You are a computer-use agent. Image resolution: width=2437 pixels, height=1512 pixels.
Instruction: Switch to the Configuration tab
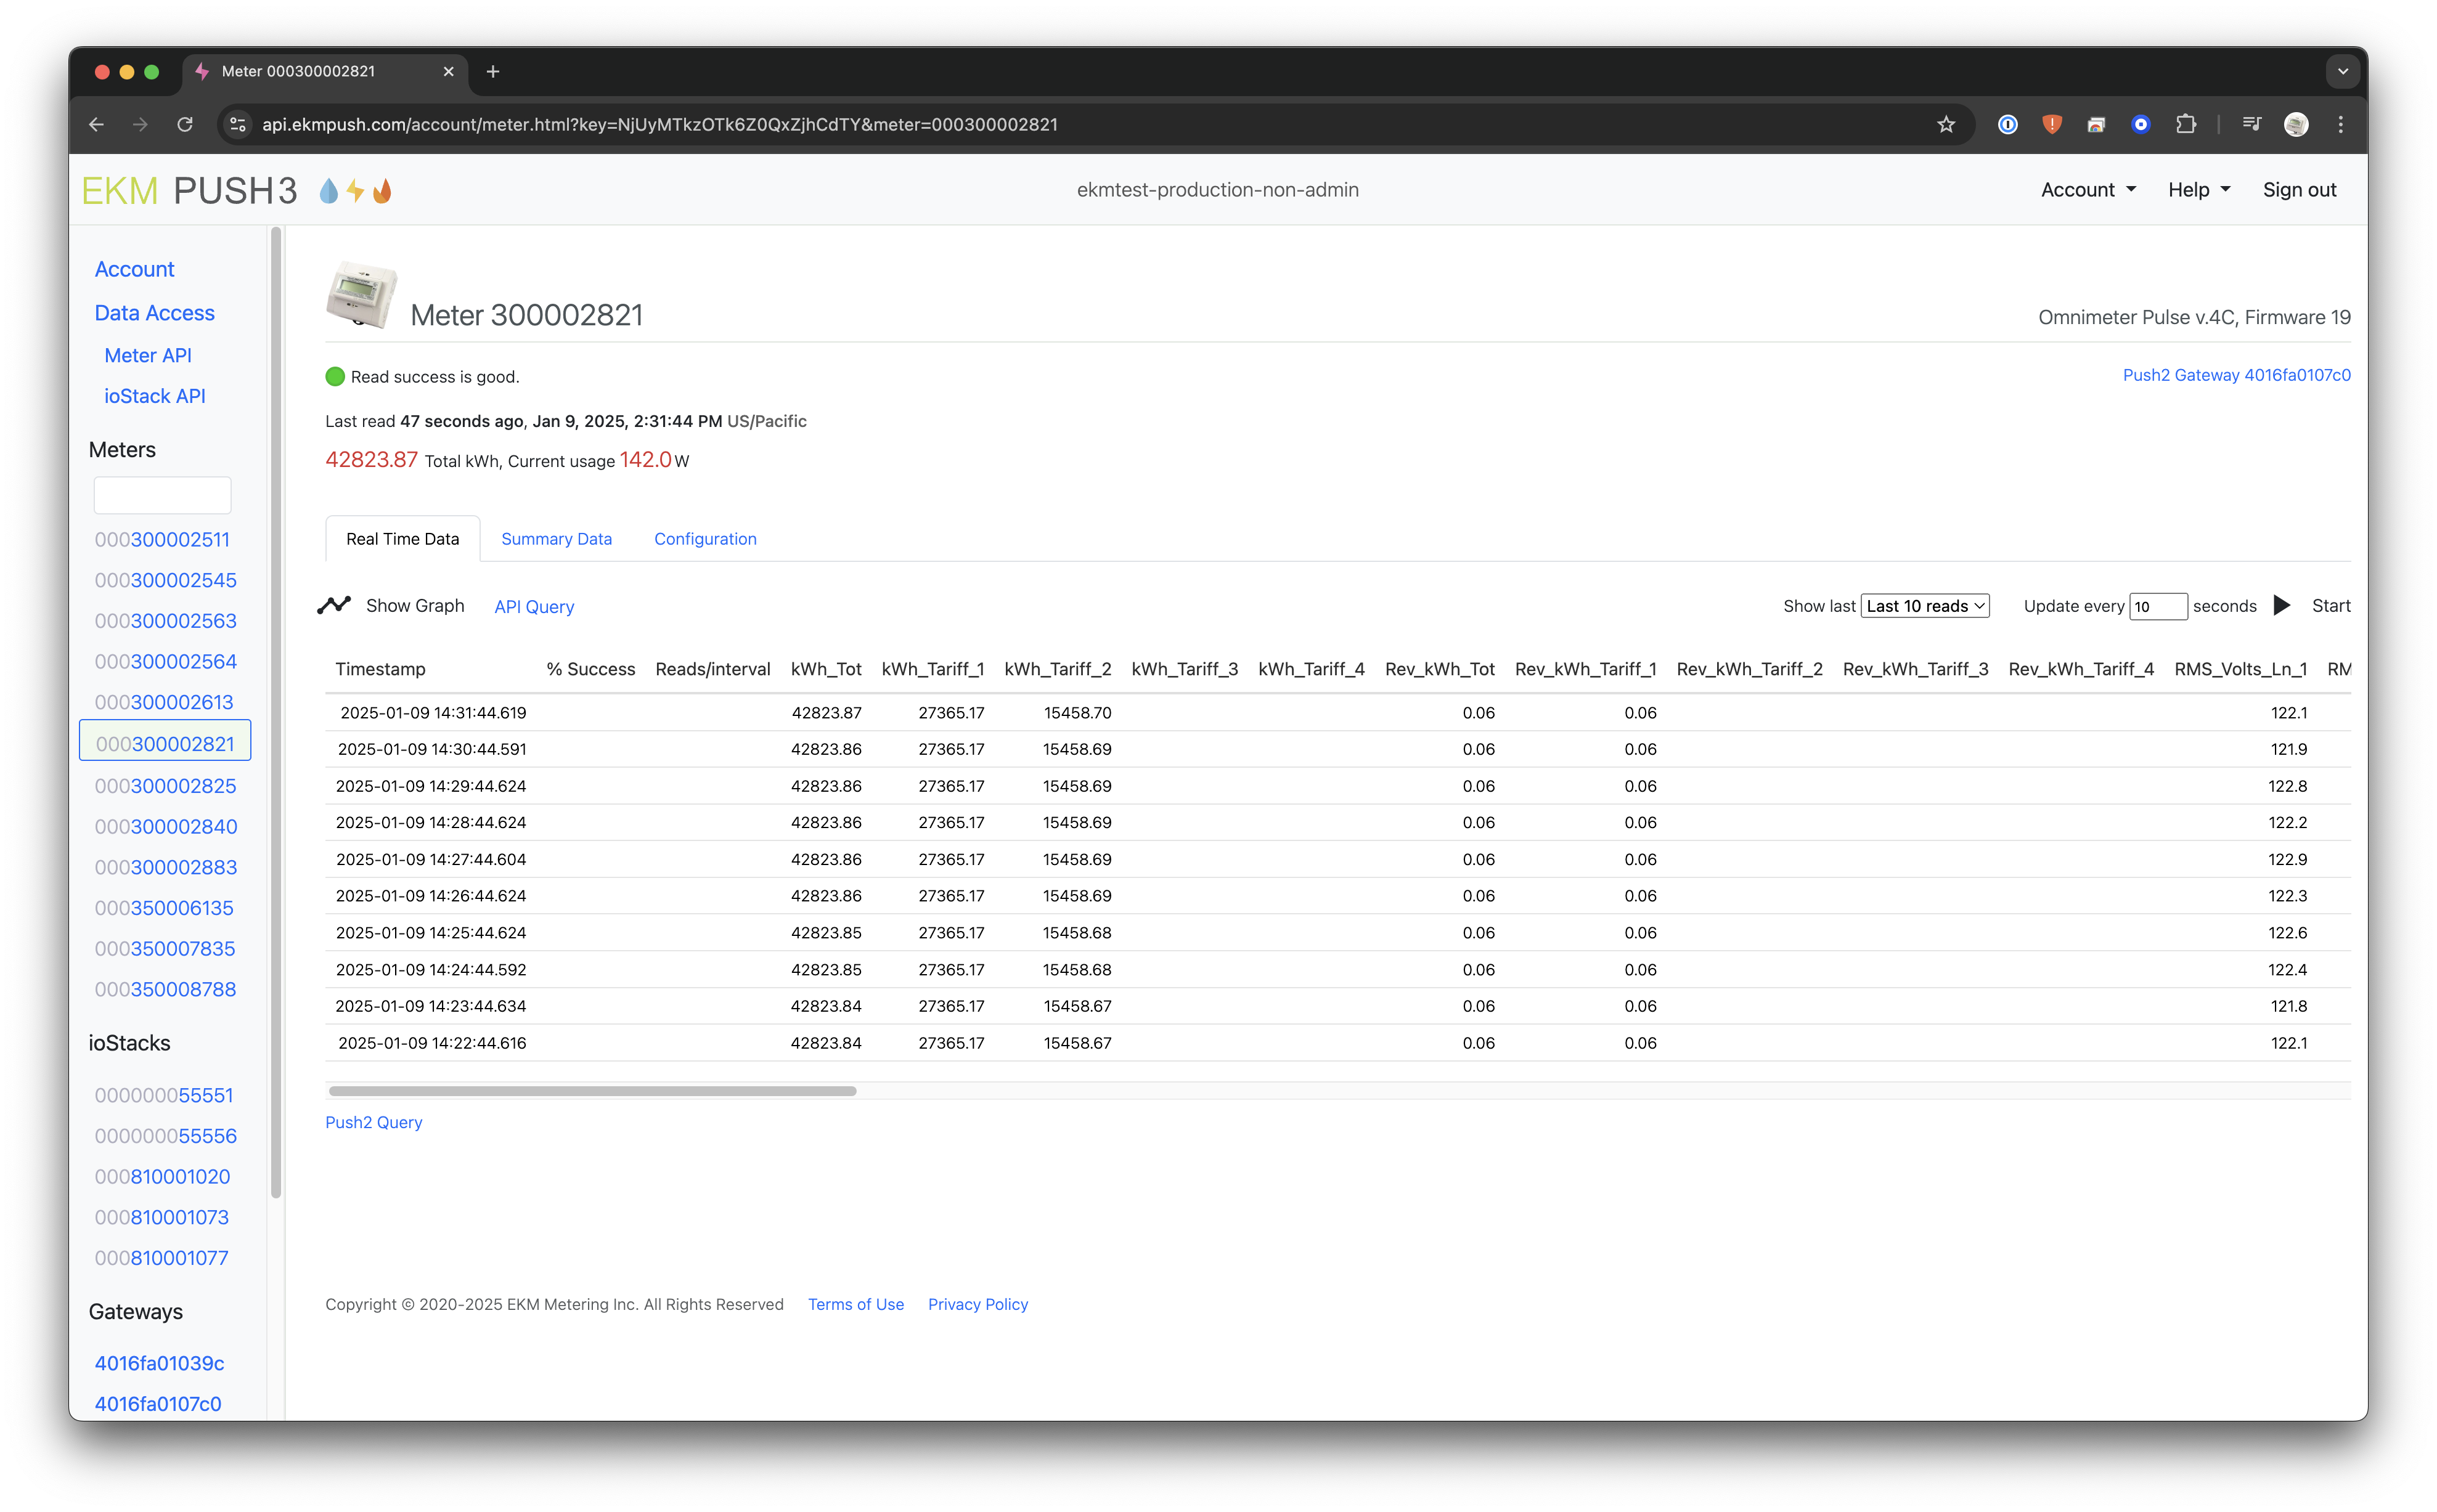(x=705, y=539)
